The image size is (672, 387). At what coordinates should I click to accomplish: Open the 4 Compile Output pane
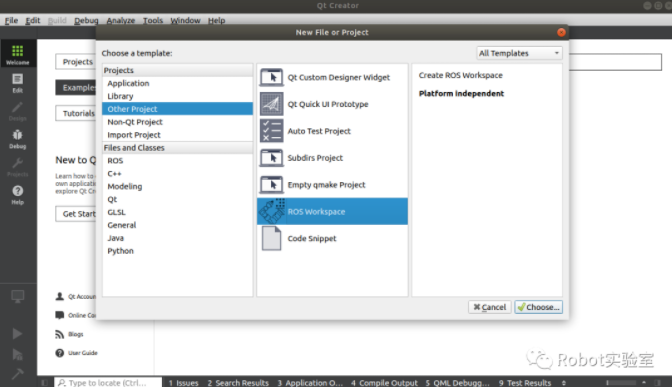pyautogui.click(x=384, y=383)
